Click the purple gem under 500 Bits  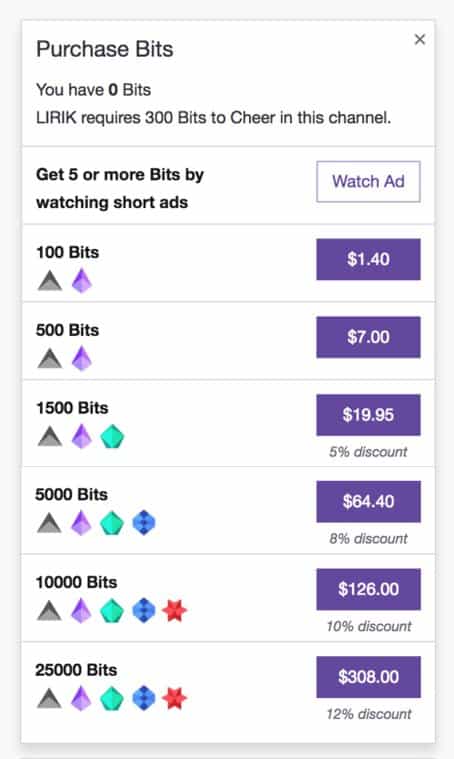(82, 358)
